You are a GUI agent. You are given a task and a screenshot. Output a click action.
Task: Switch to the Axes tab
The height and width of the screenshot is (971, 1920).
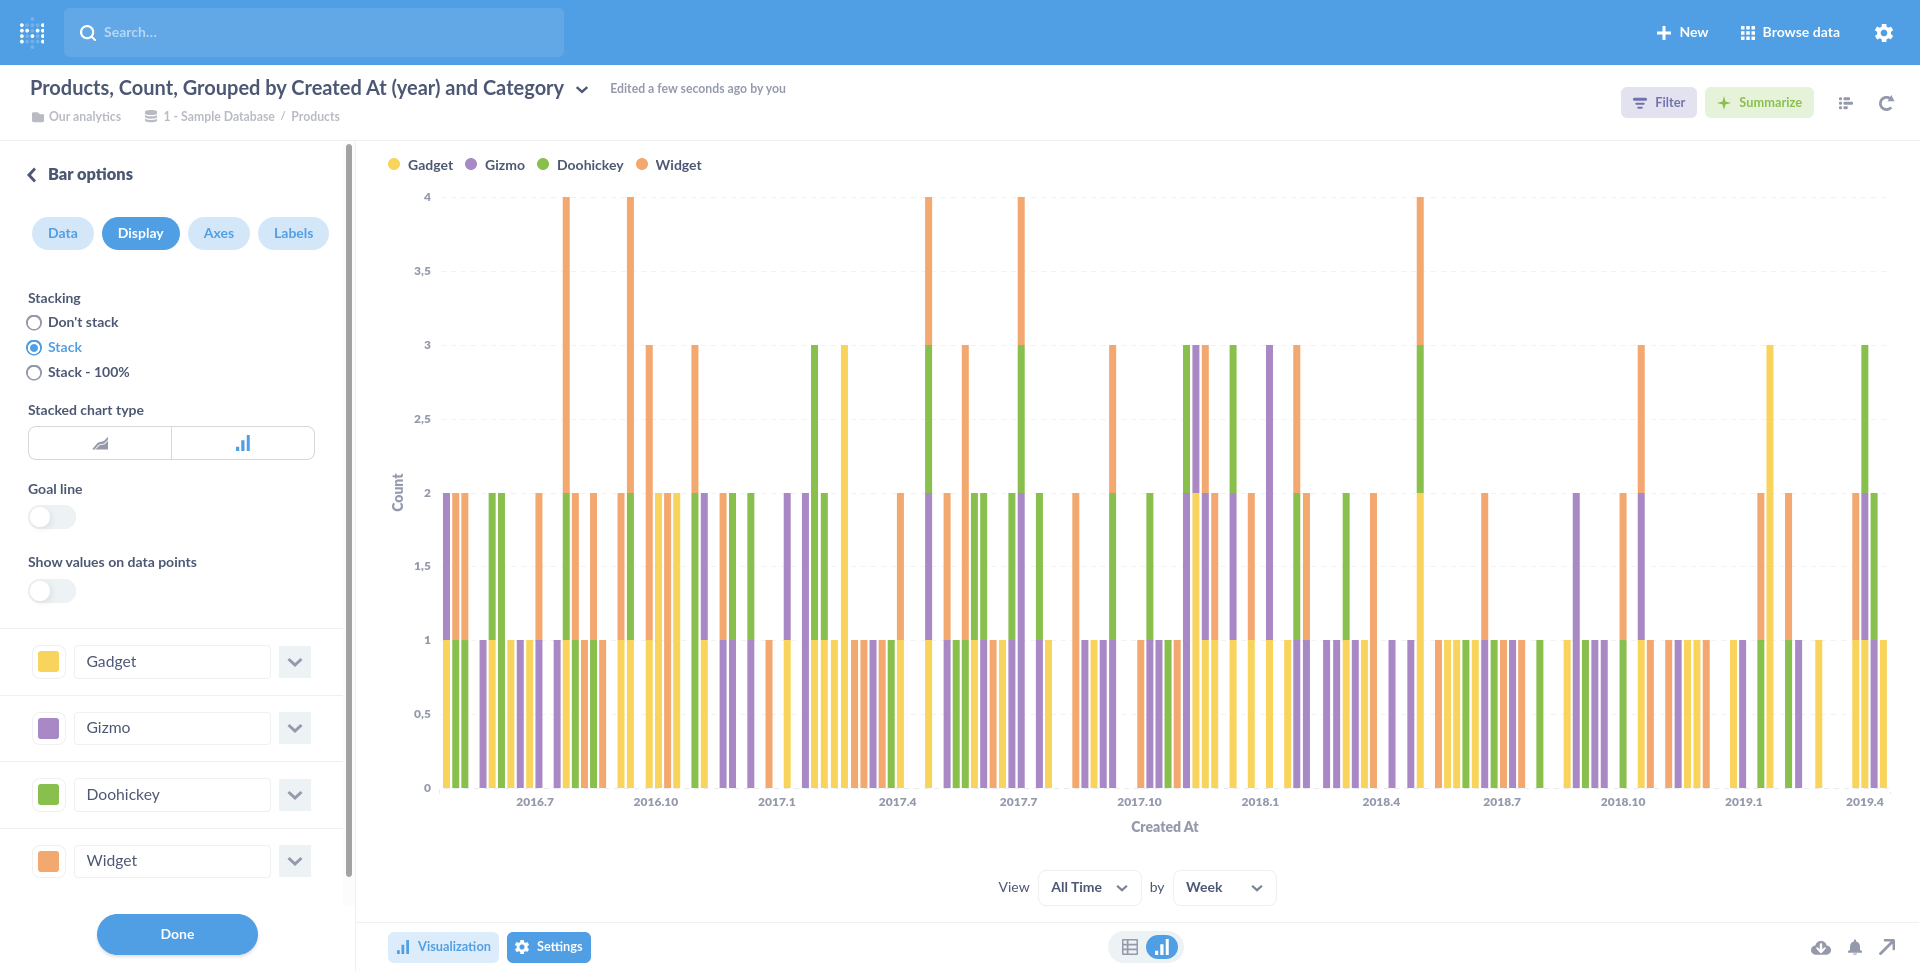218,233
